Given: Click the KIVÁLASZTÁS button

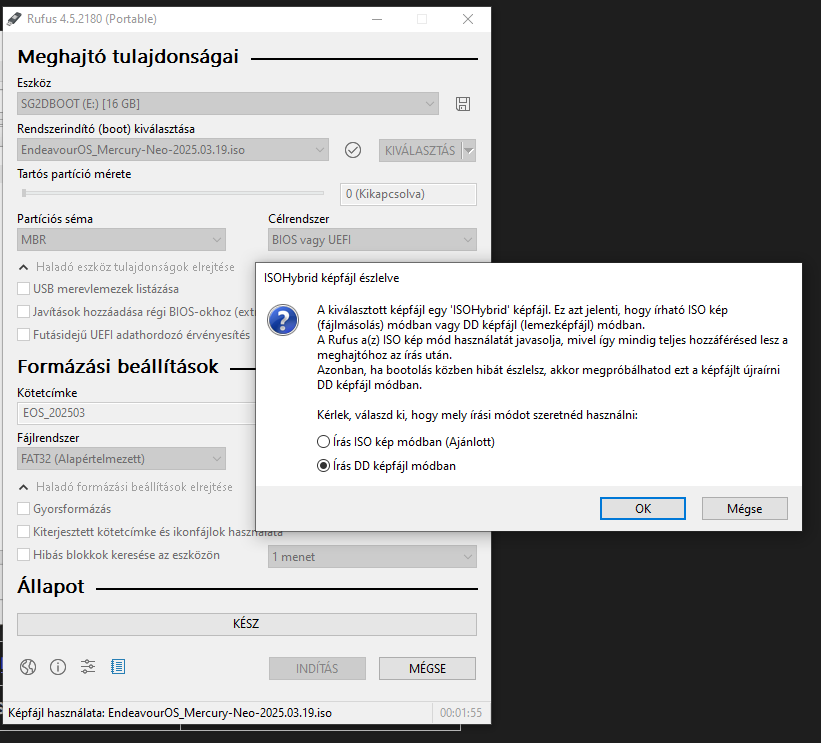Looking at the screenshot, I should pos(420,151).
